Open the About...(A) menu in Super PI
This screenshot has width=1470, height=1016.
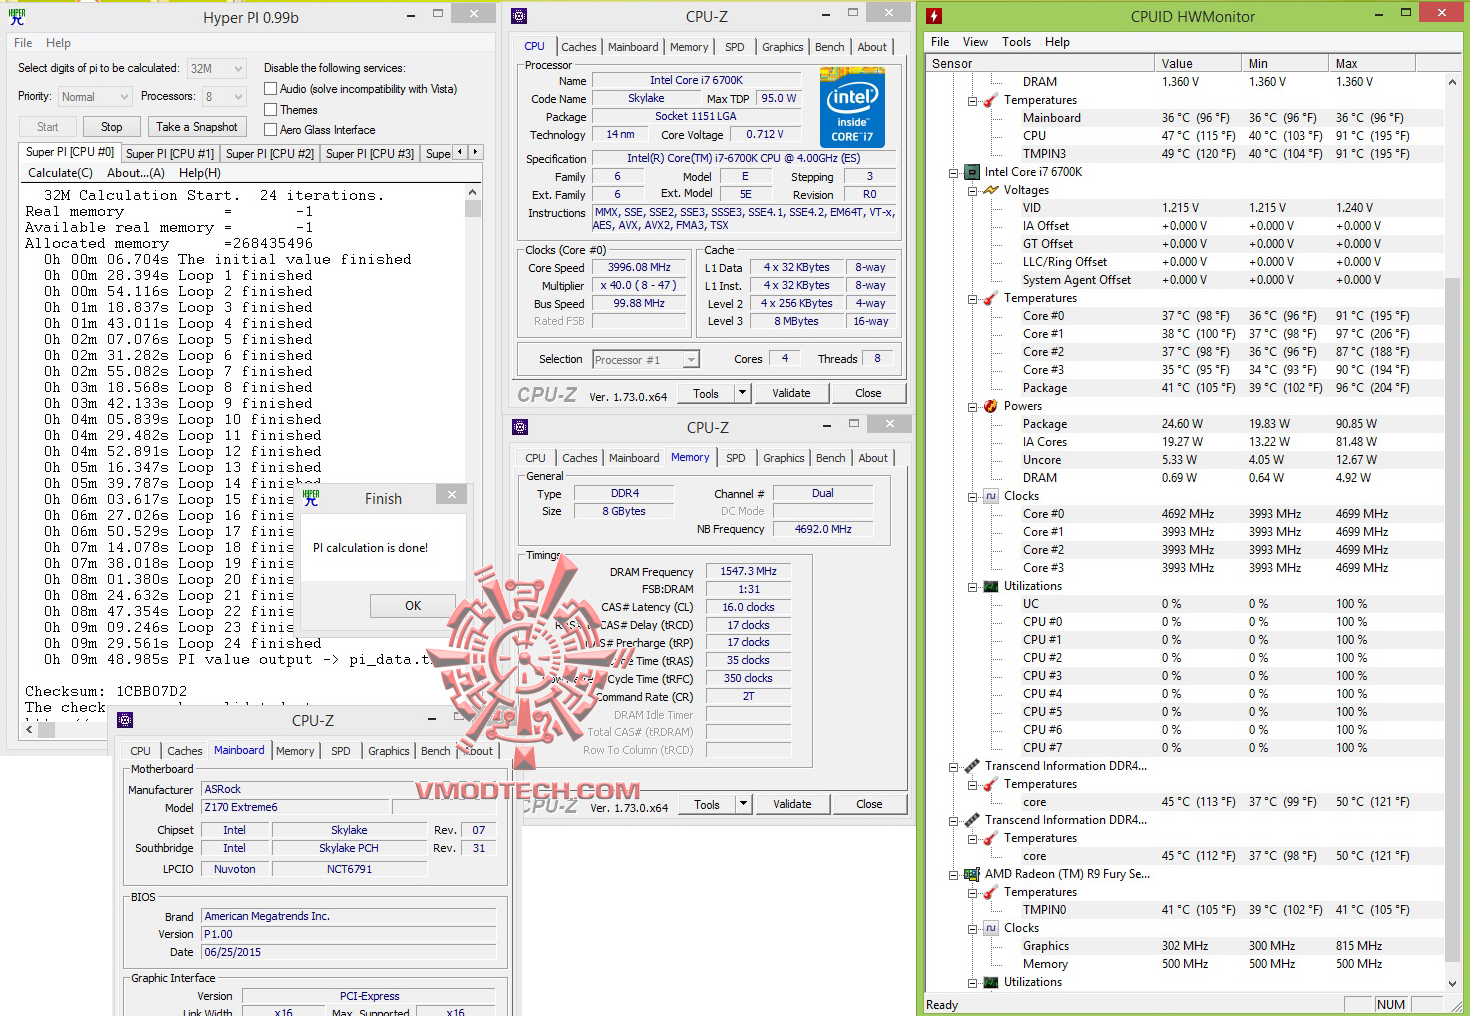[x=136, y=173]
